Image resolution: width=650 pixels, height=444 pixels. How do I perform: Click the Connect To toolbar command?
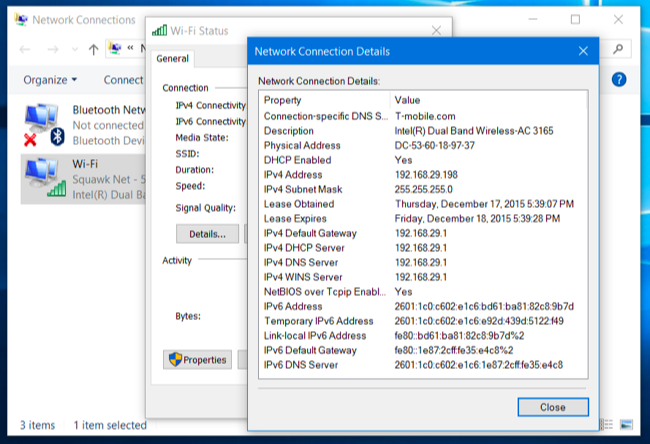(x=123, y=80)
